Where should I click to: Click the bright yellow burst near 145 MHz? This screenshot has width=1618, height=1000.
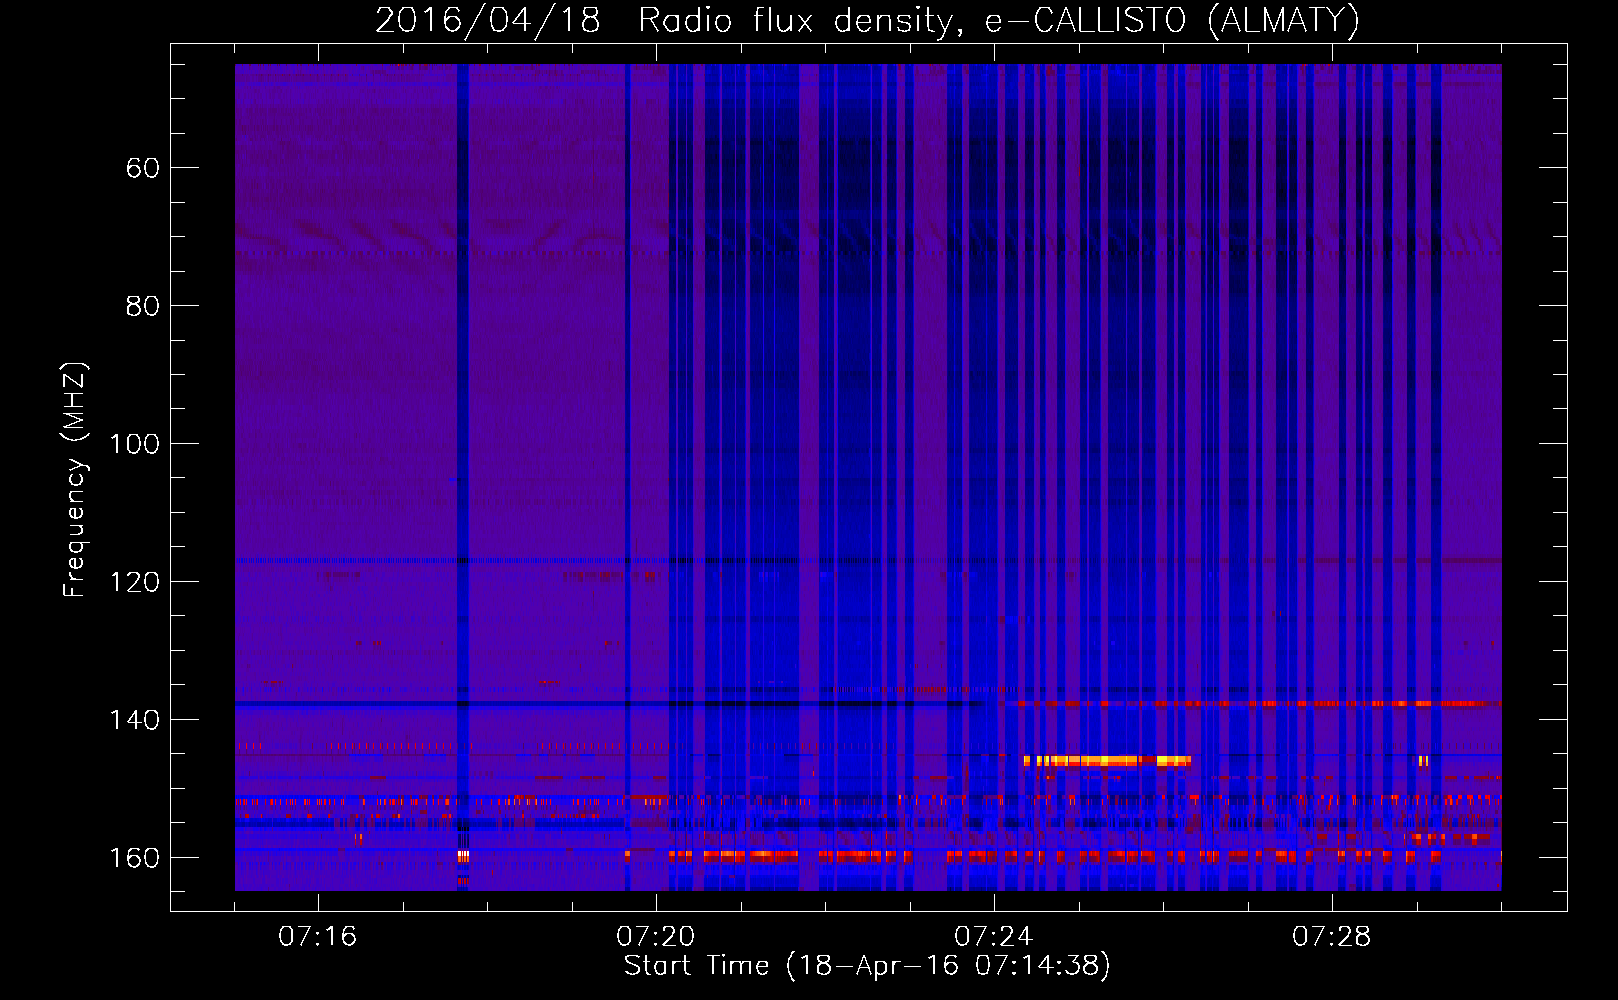[1107, 761]
